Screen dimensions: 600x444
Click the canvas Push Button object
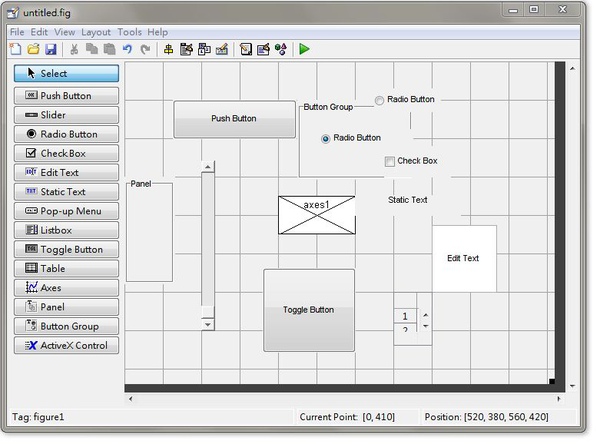pyautogui.click(x=235, y=119)
